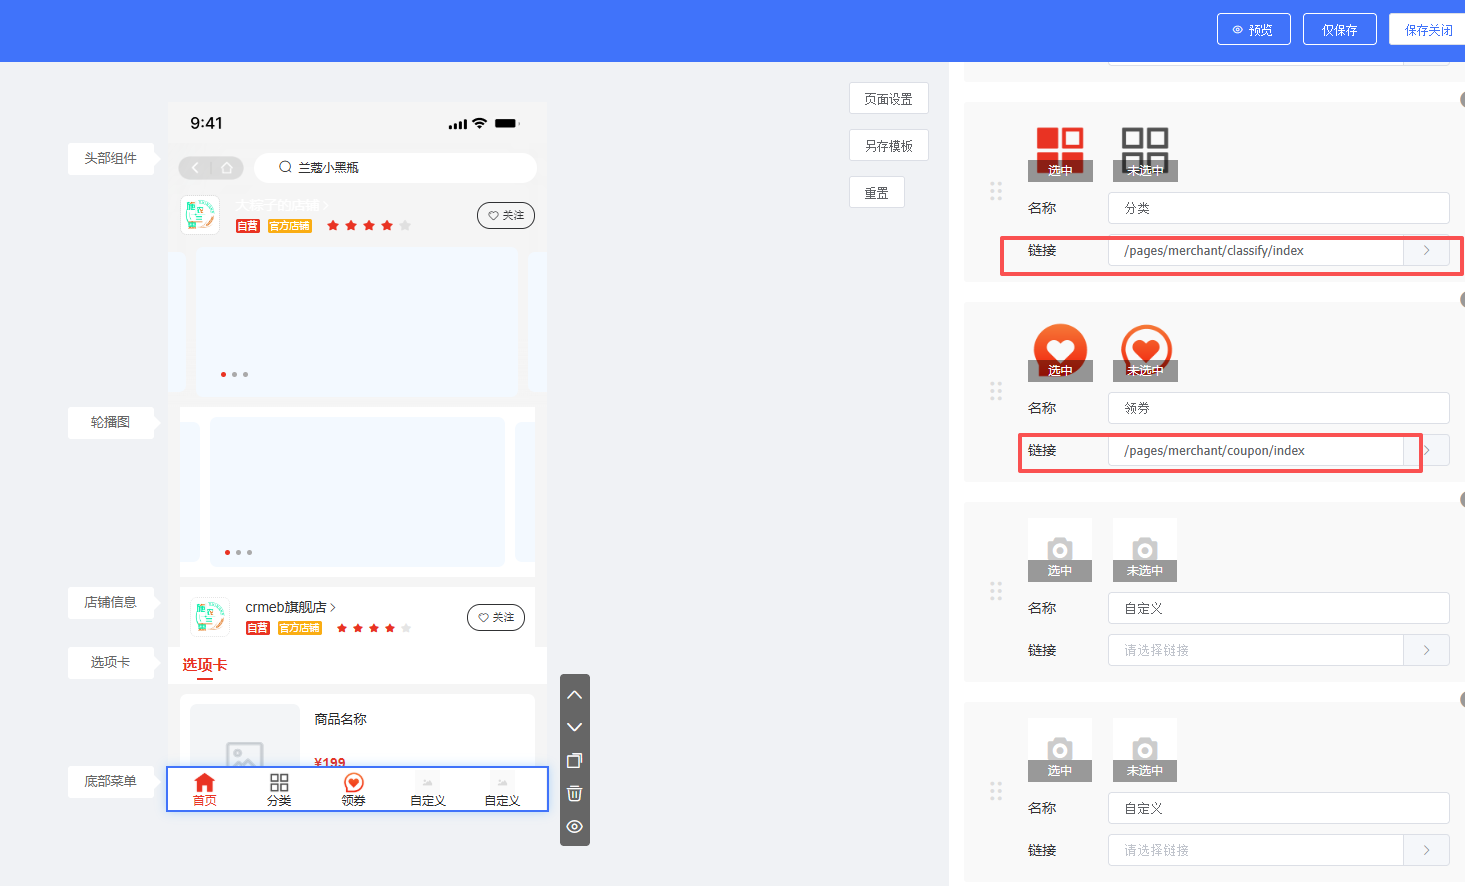Select the 轮播图 component label
The height and width of the screenshot is (886, 1465).
click(111, 422)
